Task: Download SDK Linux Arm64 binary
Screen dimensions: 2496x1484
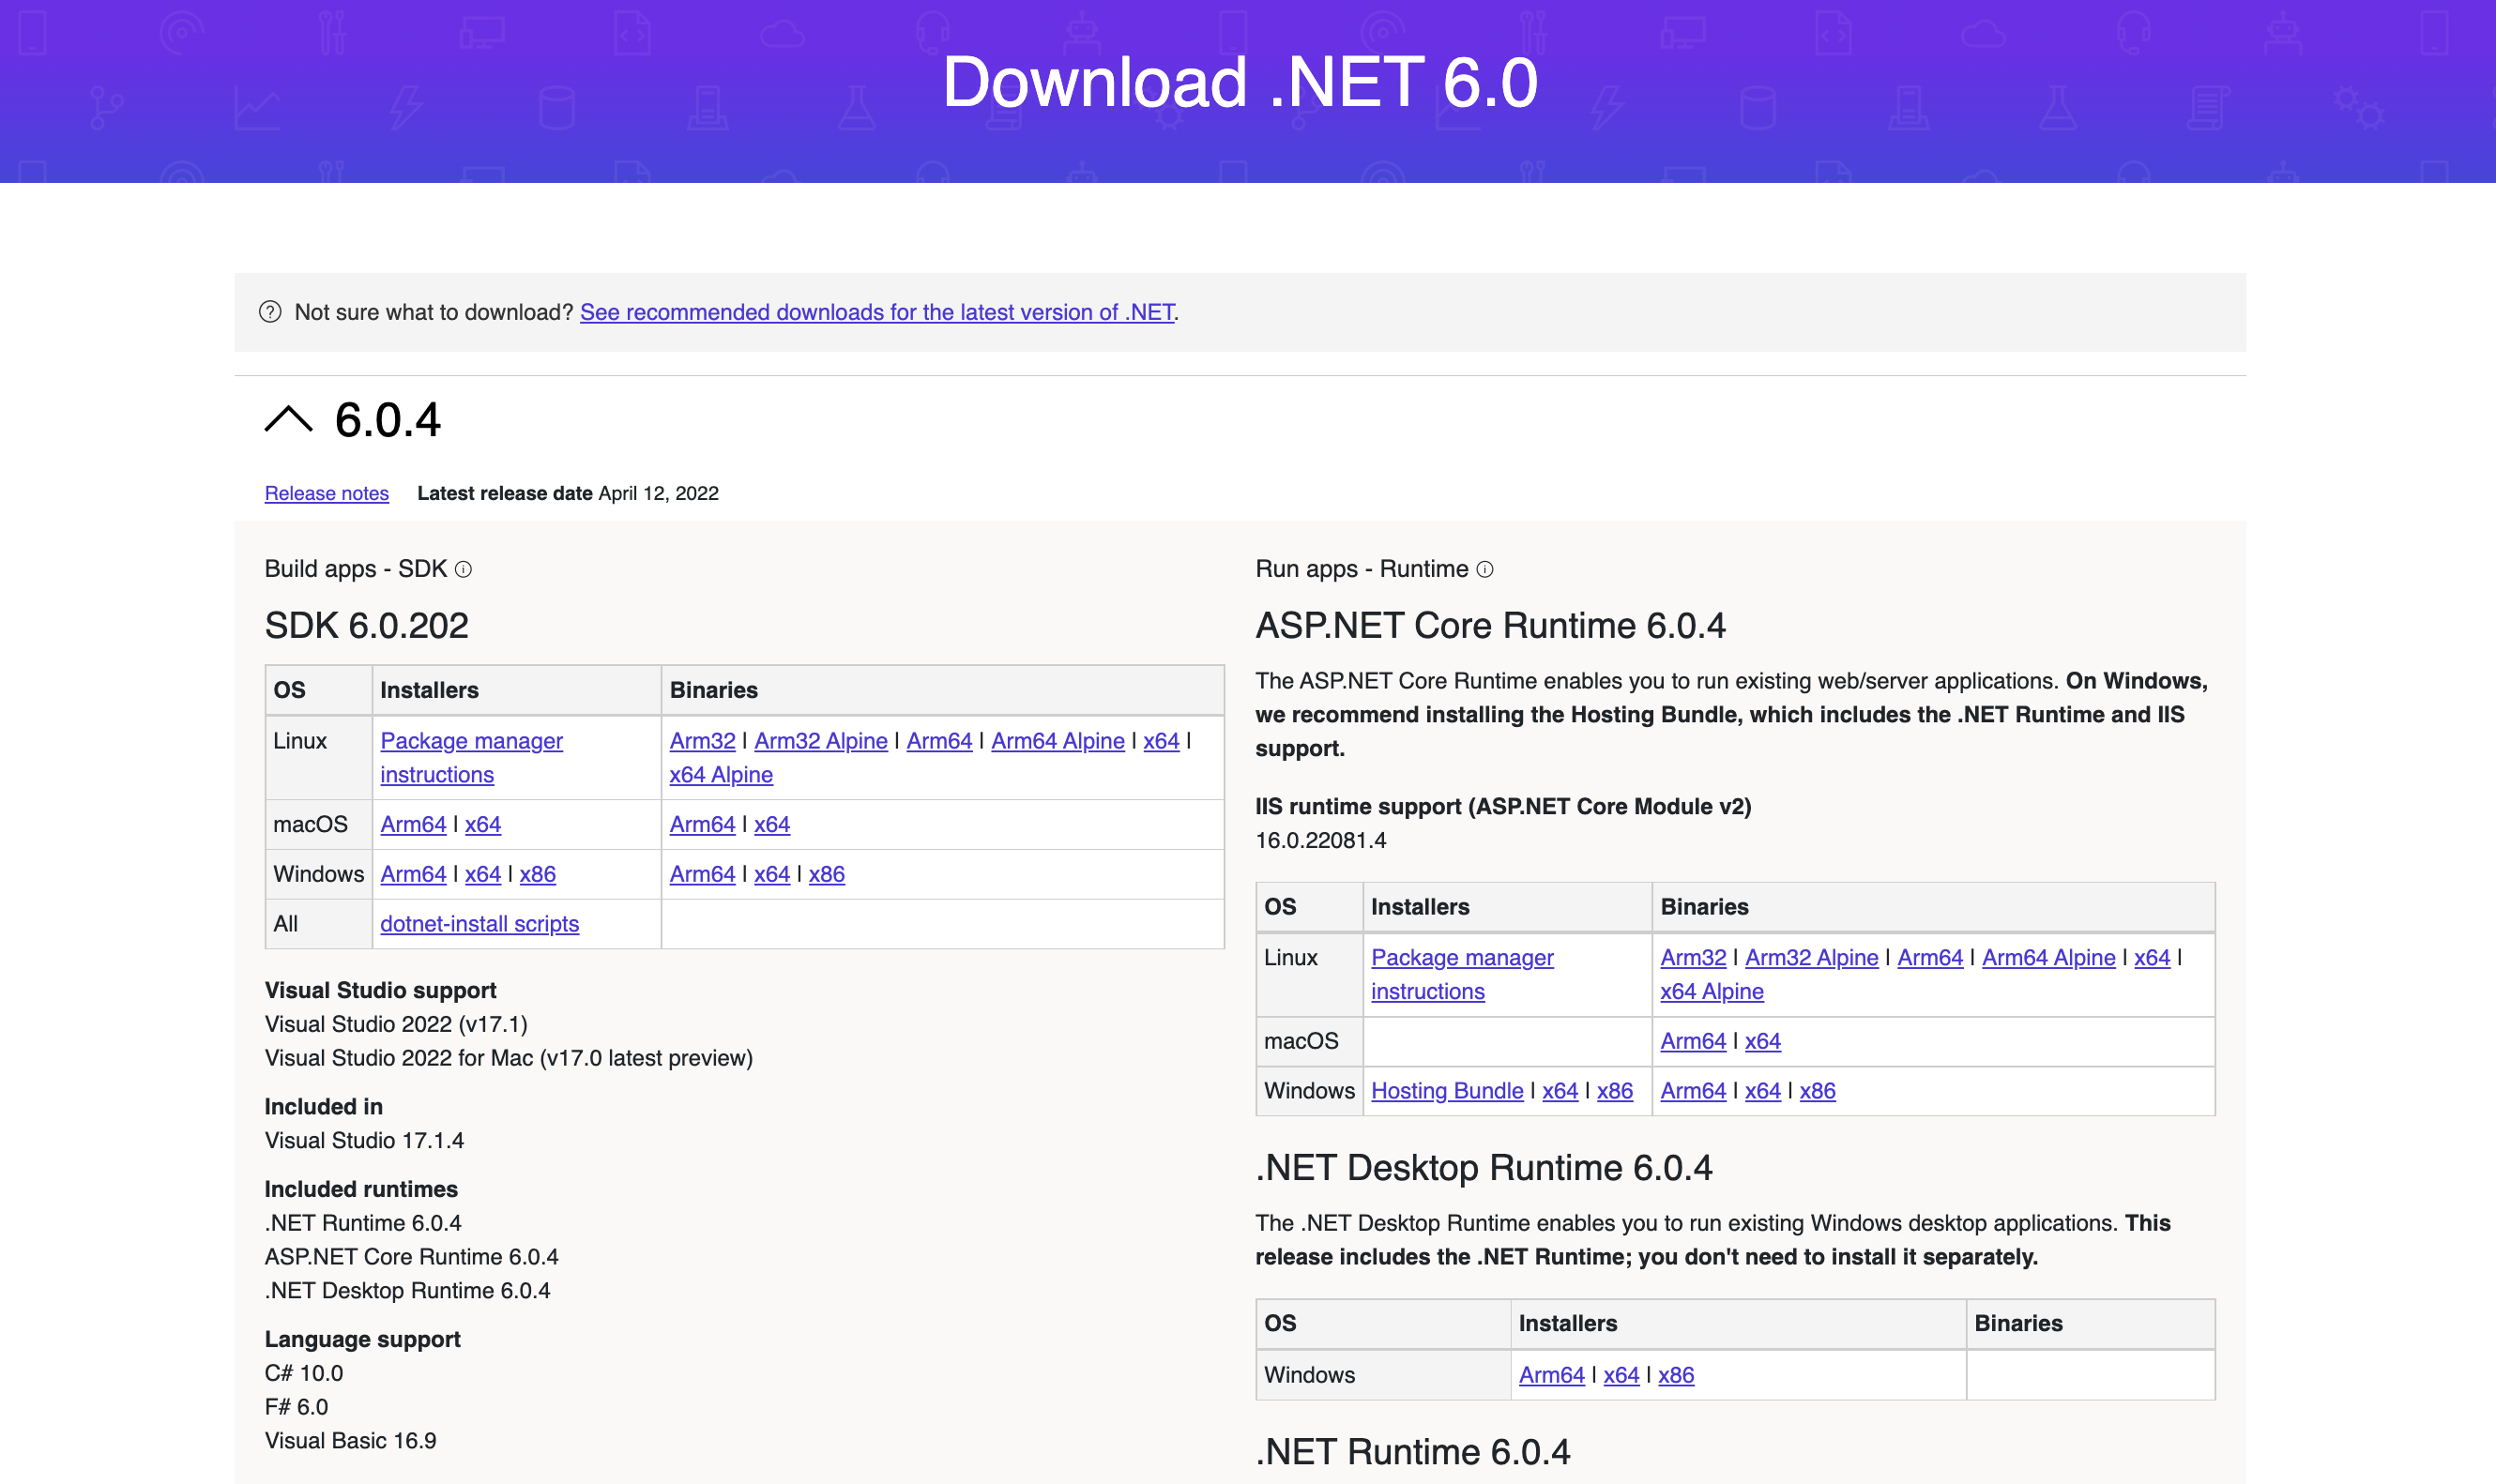Action: (x=939, y=740)
